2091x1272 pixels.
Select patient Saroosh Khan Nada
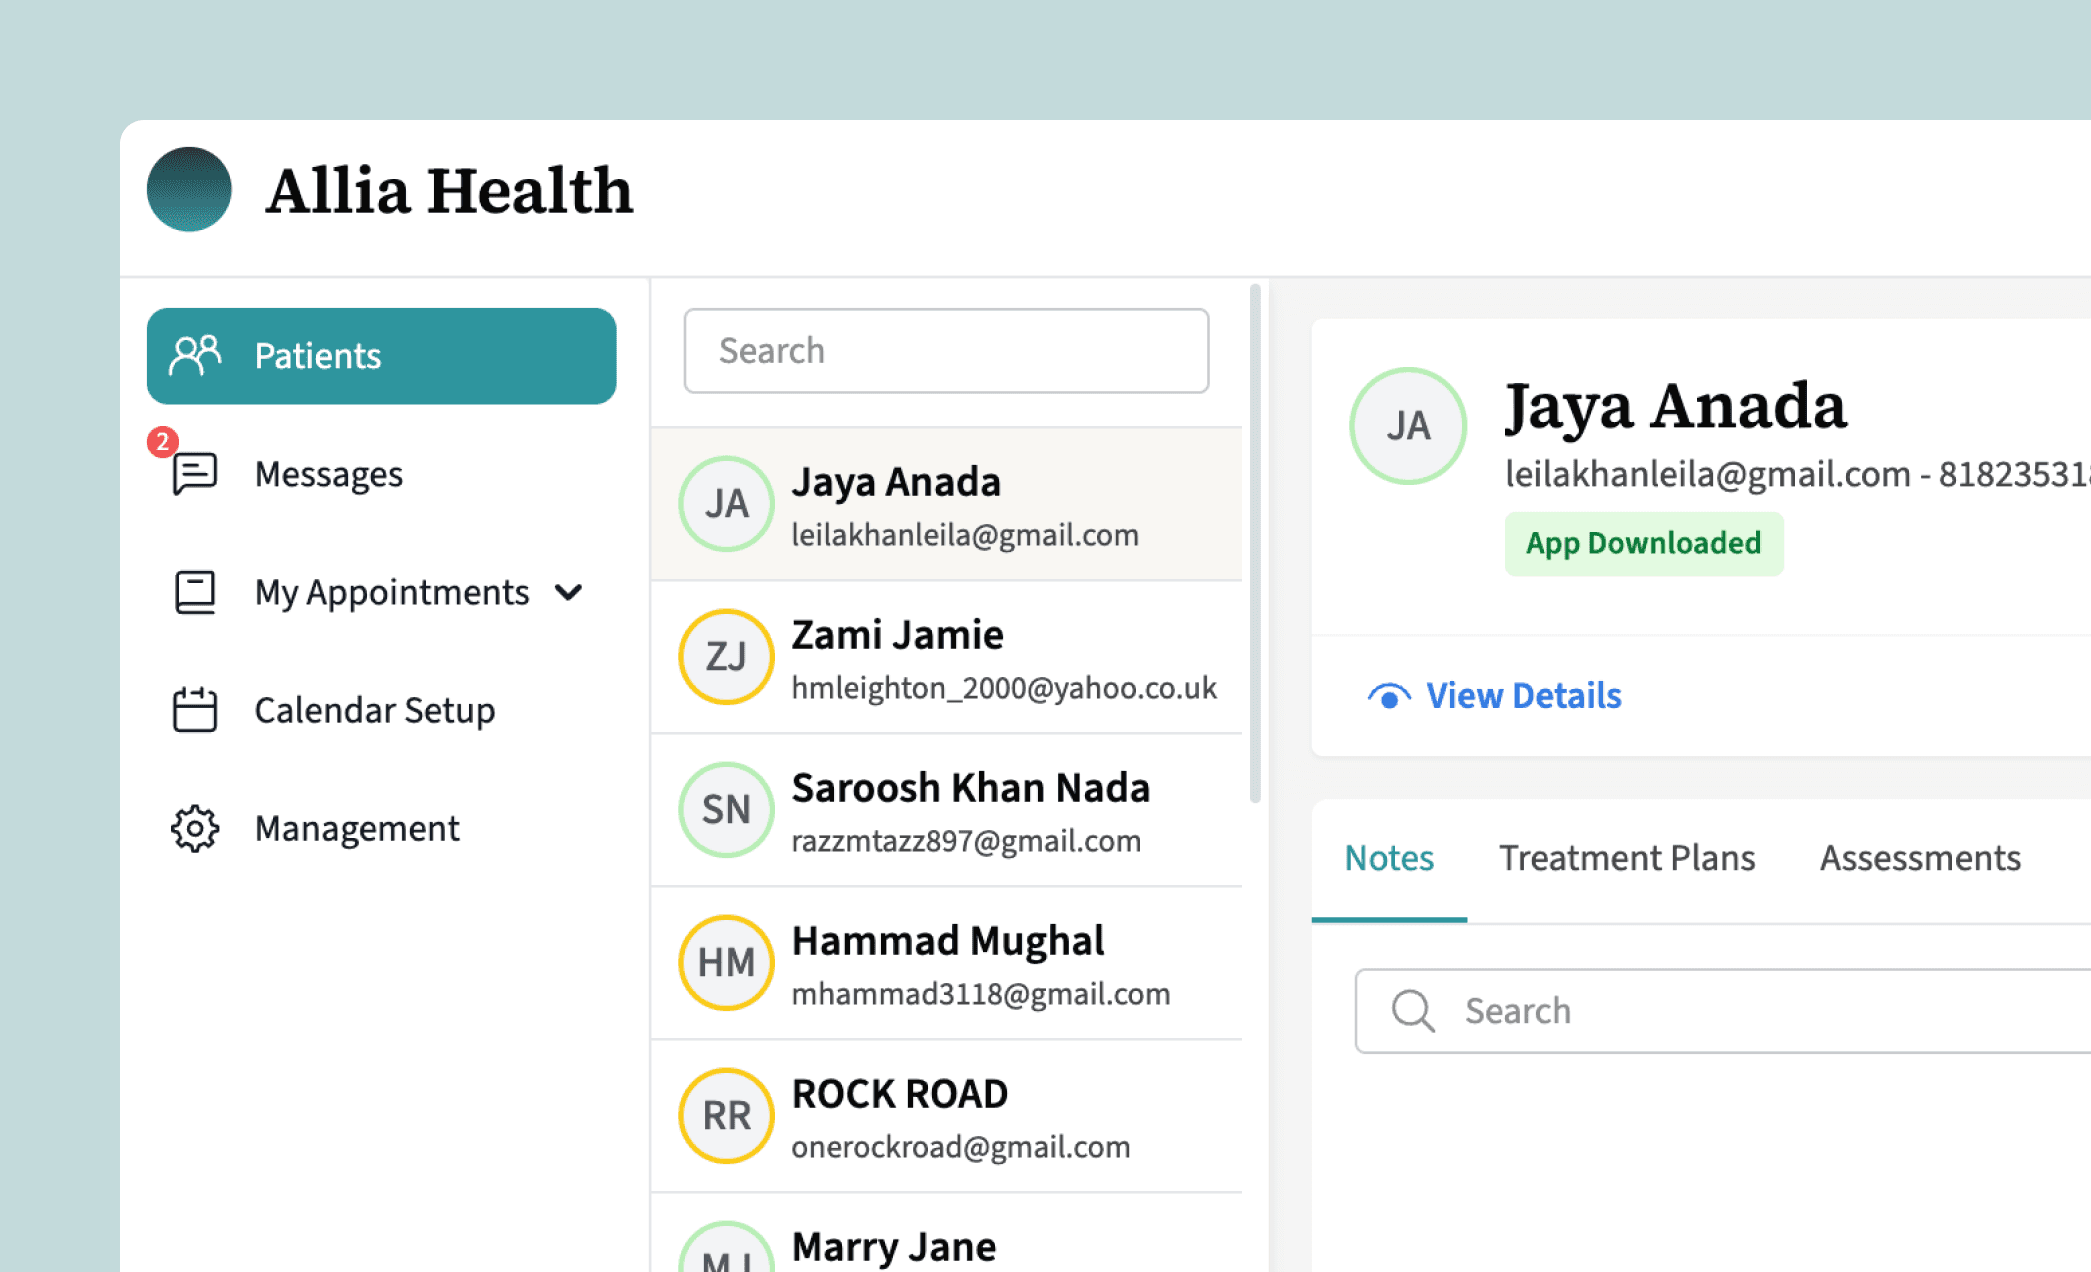point(946,810)
